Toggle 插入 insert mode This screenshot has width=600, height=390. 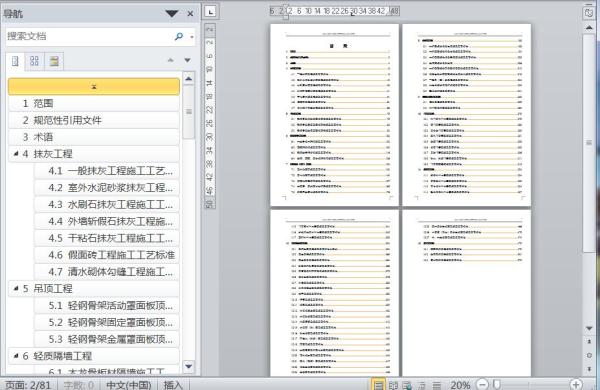pos(173,385)
